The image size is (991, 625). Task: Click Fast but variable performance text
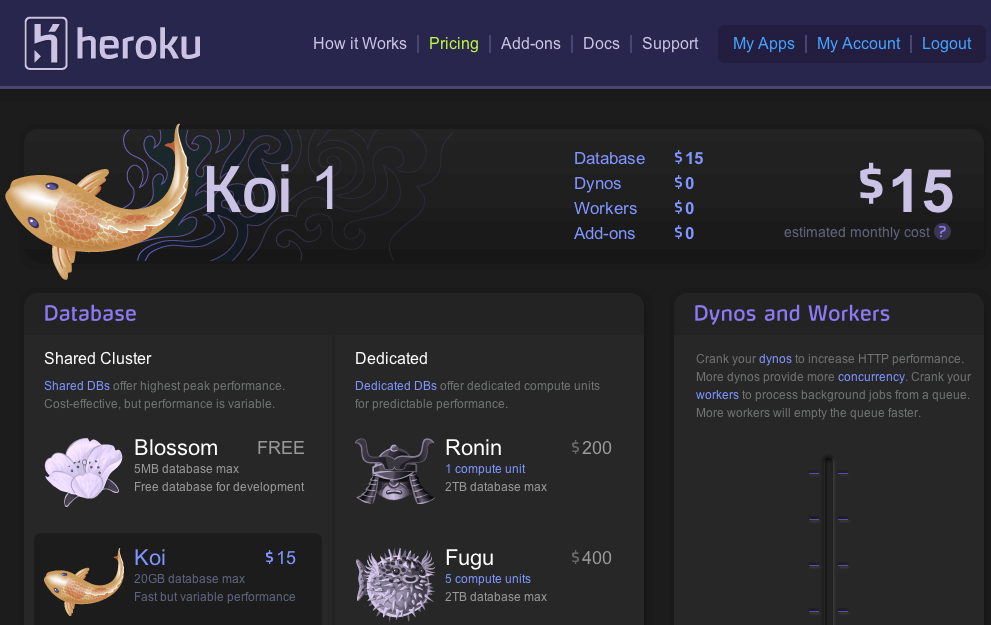pos(214,597)
